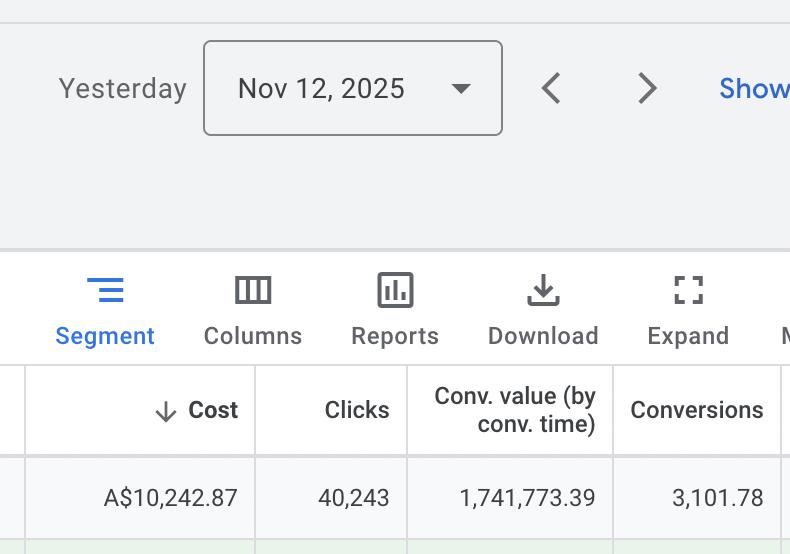This screenshot has width=790, height=554.
Task: Click the Expand label text
Action: tap(688, 336)
